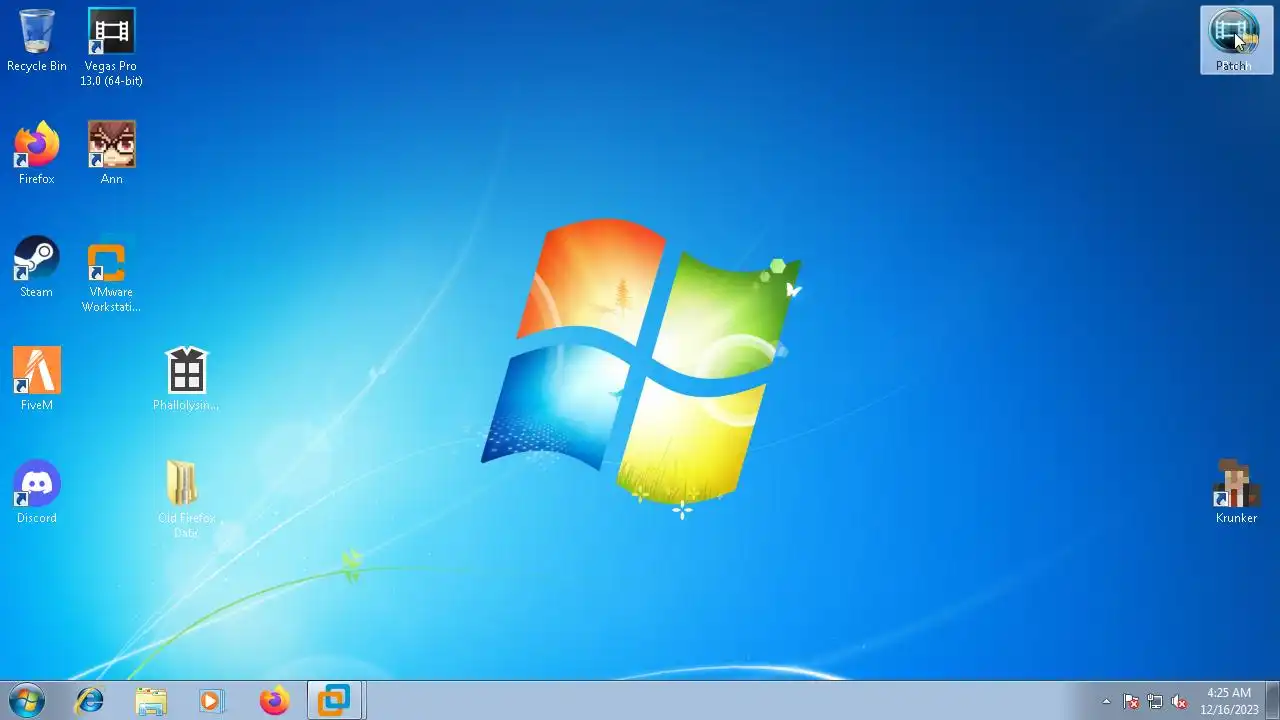
Task: Switch to VMware Workstation on the taskbar
Action: 334,701
